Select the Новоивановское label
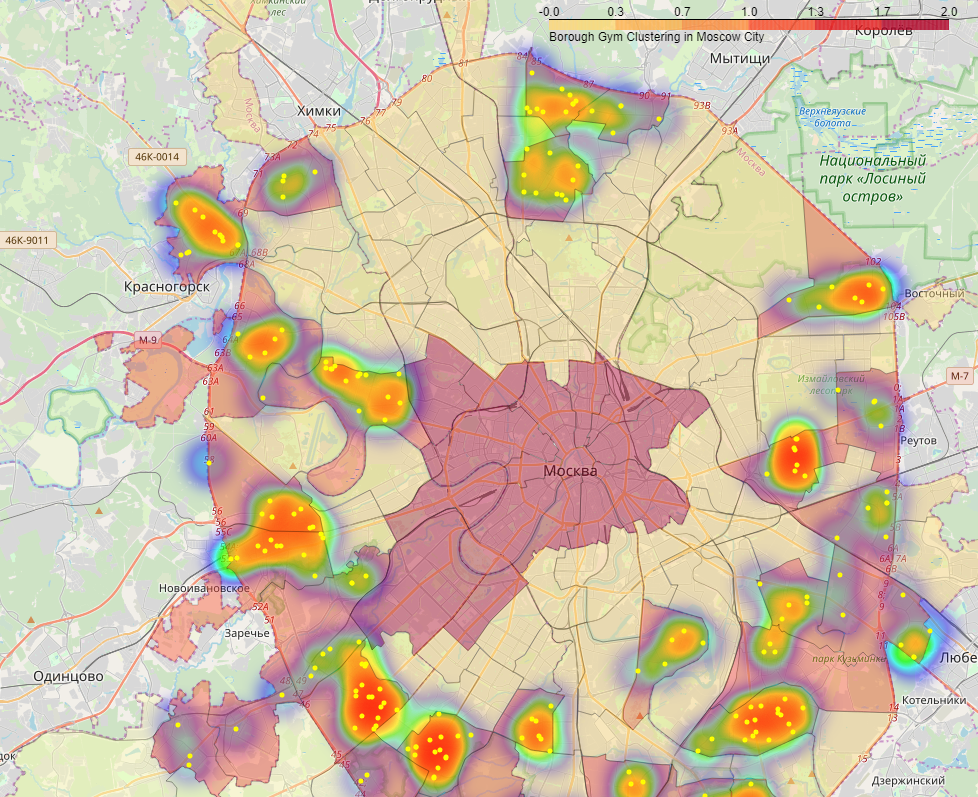978x797 pixels. coord(204,588)
